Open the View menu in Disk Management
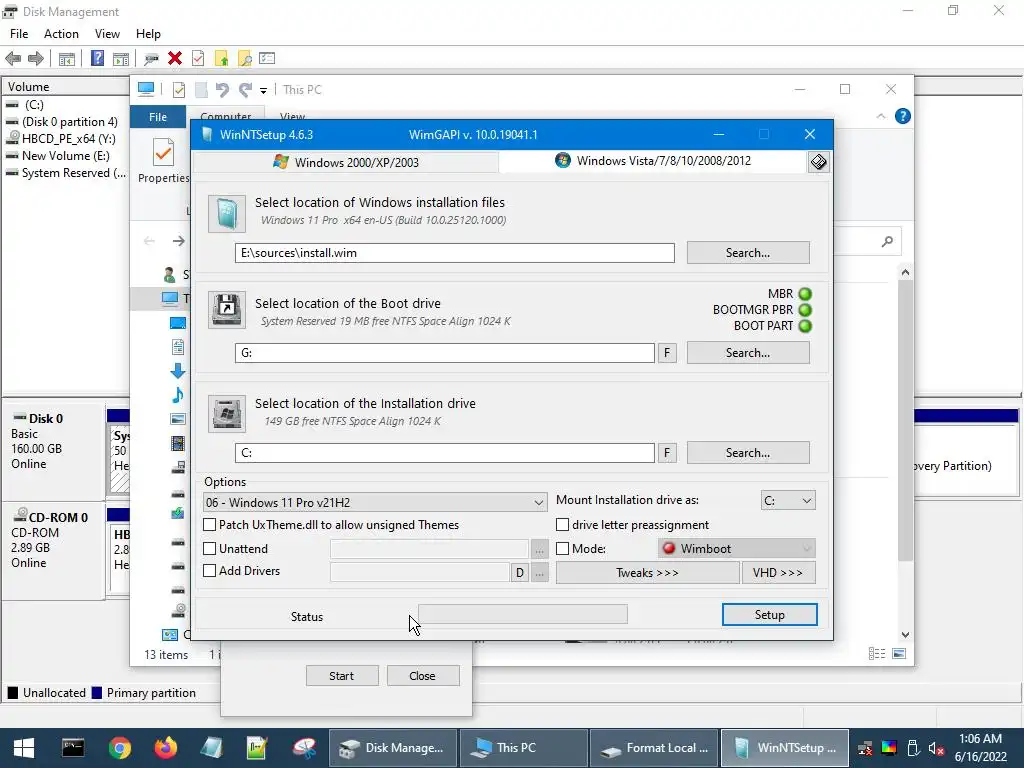Screen dimensions: 1024x768 tap(107, 34)
